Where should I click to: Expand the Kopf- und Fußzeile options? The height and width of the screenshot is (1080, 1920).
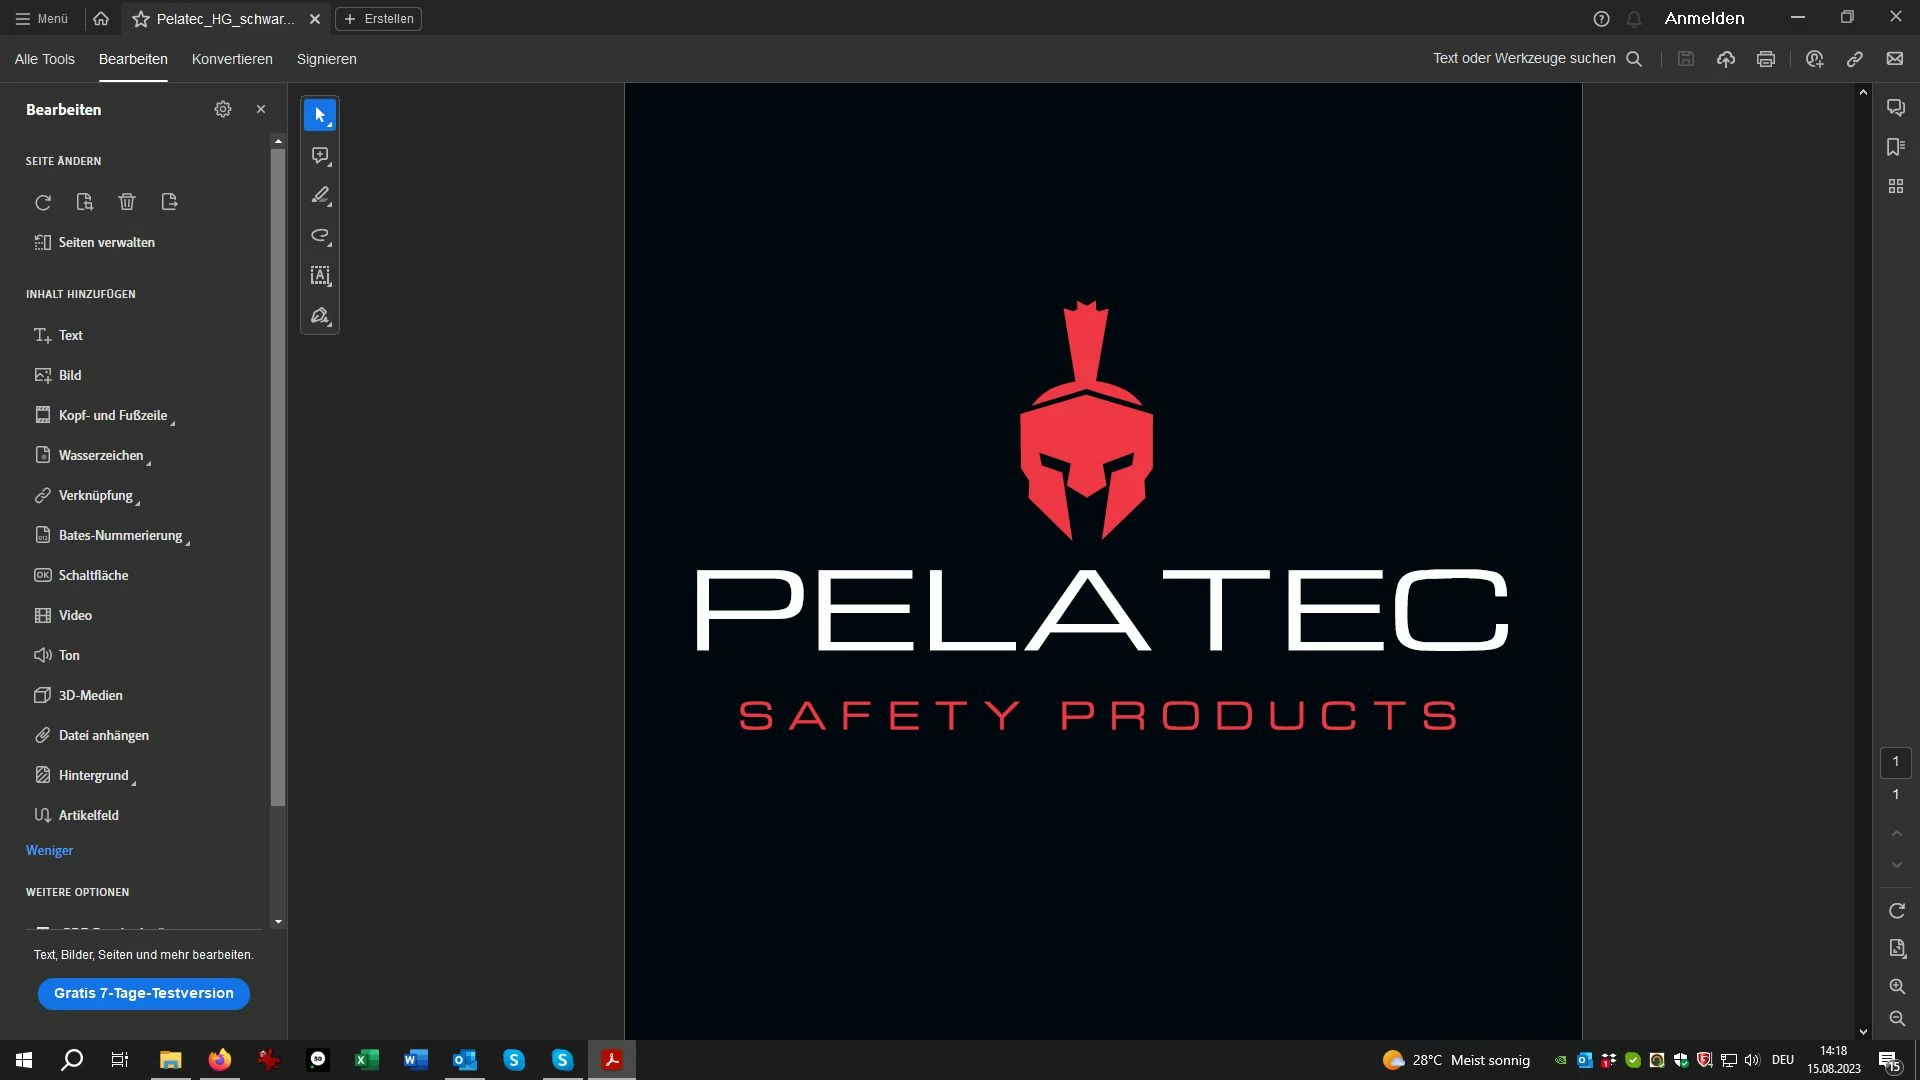pyautogui.click(x=114, y=415)
